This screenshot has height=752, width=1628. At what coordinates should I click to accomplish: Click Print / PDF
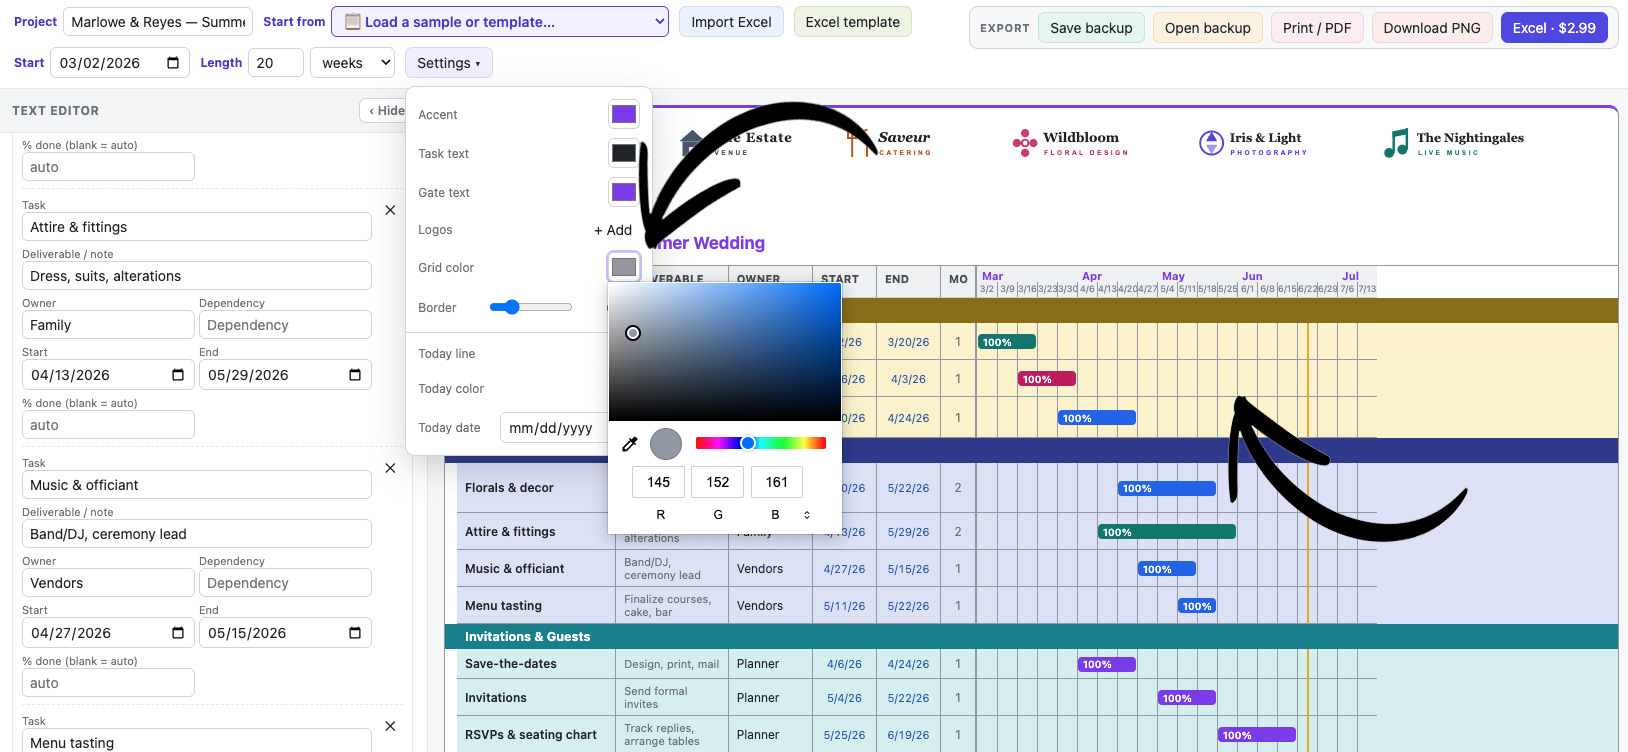(1317, 28)
